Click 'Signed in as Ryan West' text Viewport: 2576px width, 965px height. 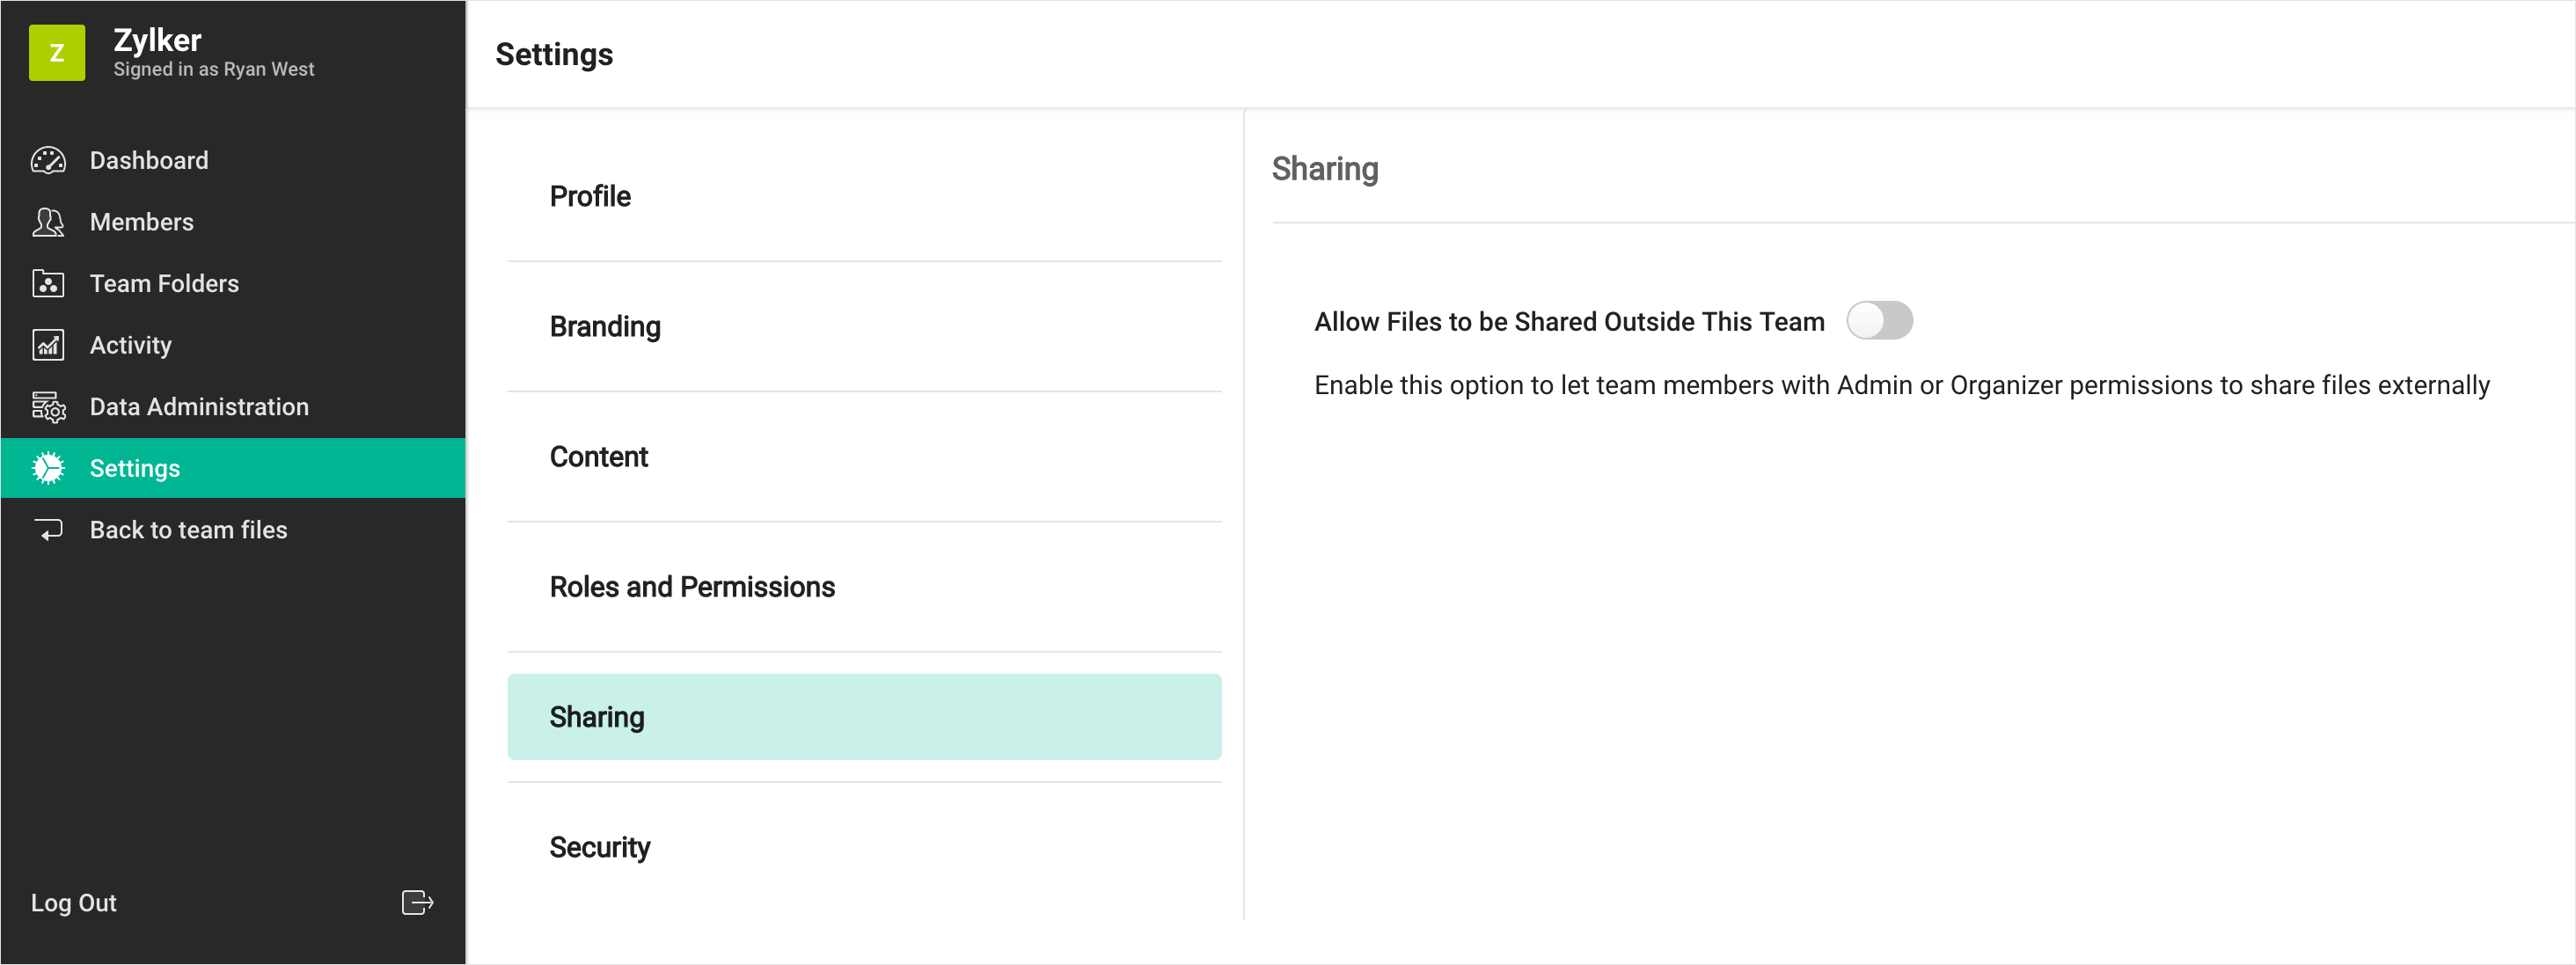(x=214, y=69)
